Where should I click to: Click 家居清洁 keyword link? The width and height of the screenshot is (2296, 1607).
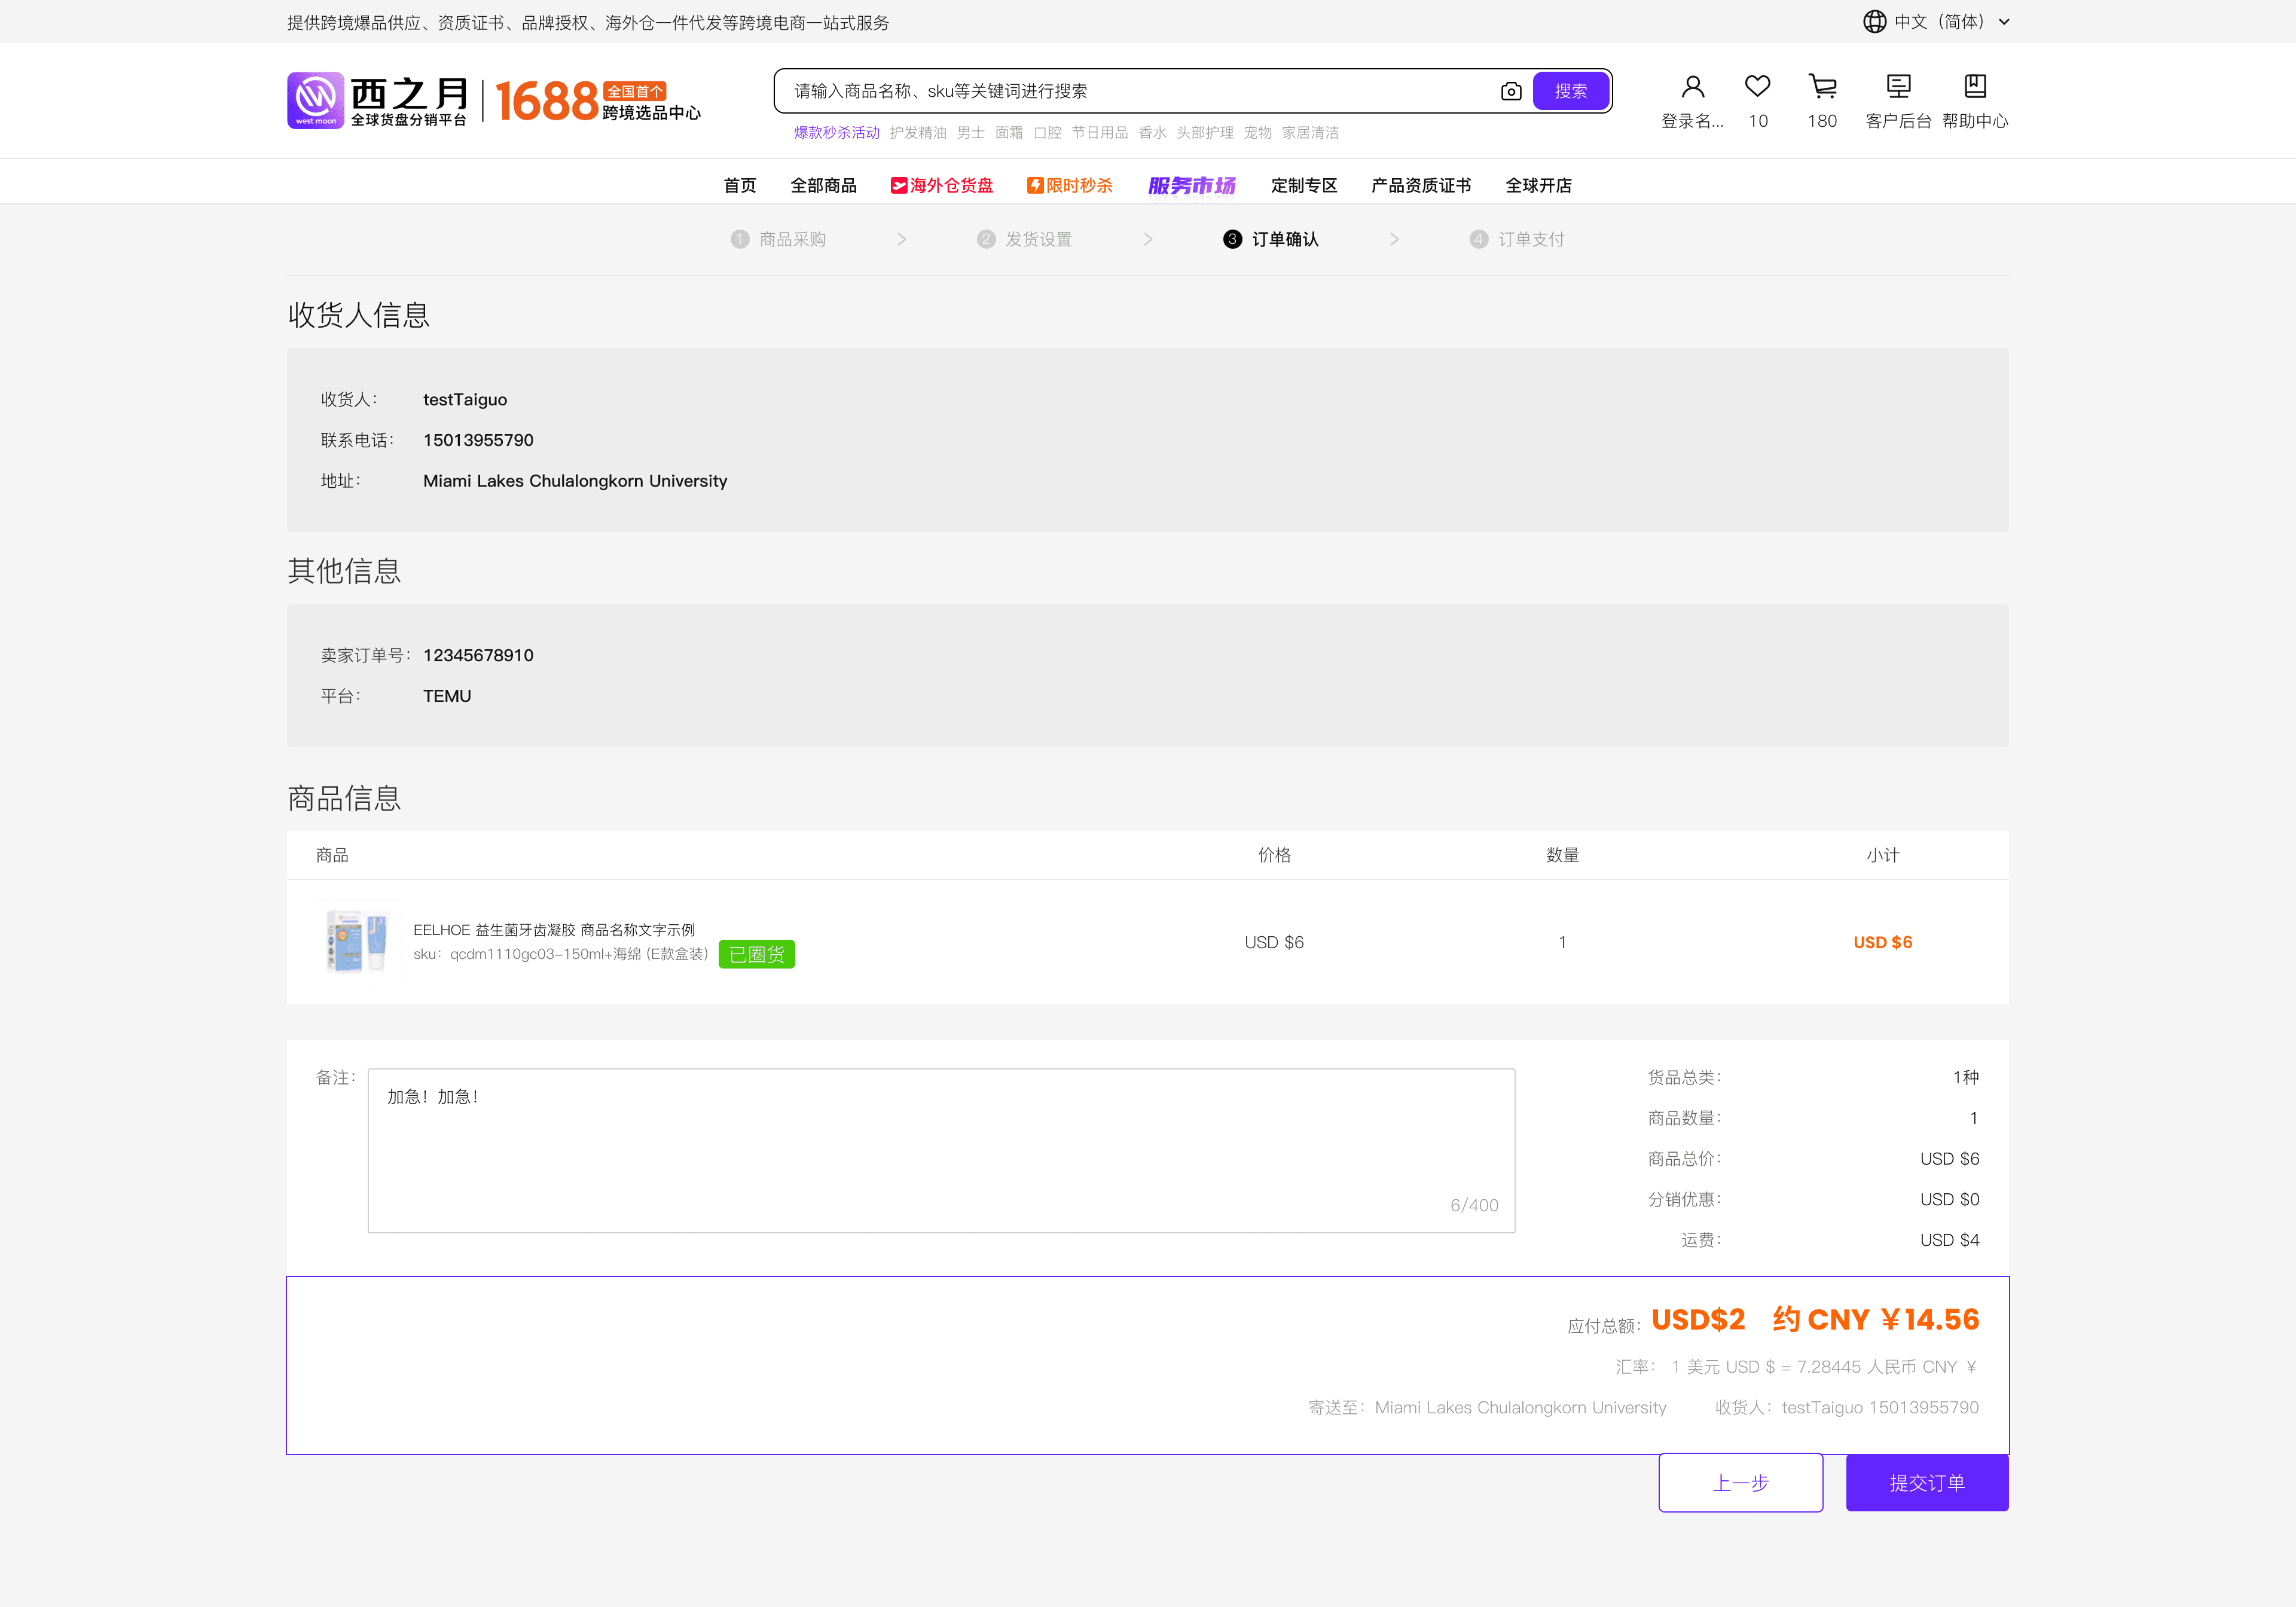click(x=1310, y=133)
